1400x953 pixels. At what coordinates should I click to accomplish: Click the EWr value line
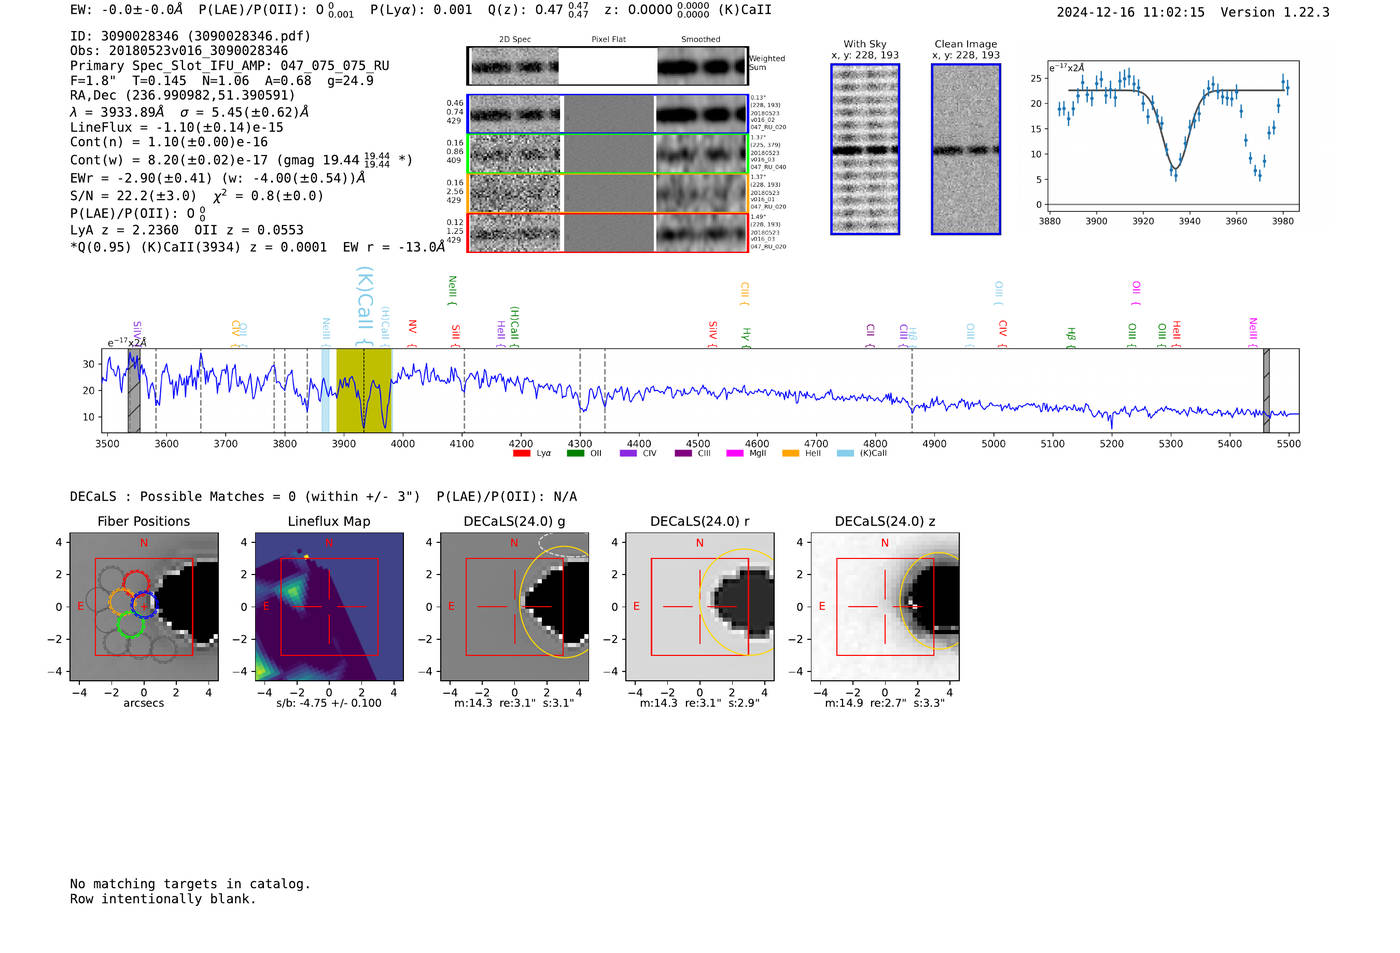pyautogui.click(x=217, y=178)
